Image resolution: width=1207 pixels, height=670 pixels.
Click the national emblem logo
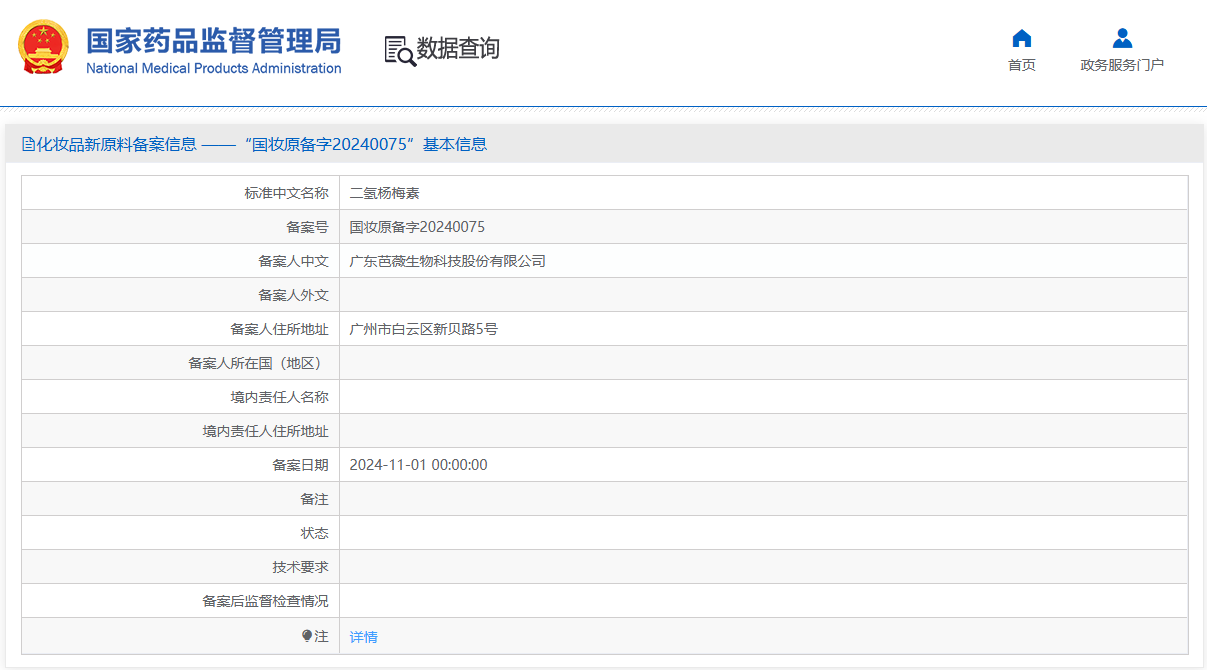click(x=44, y=48)
